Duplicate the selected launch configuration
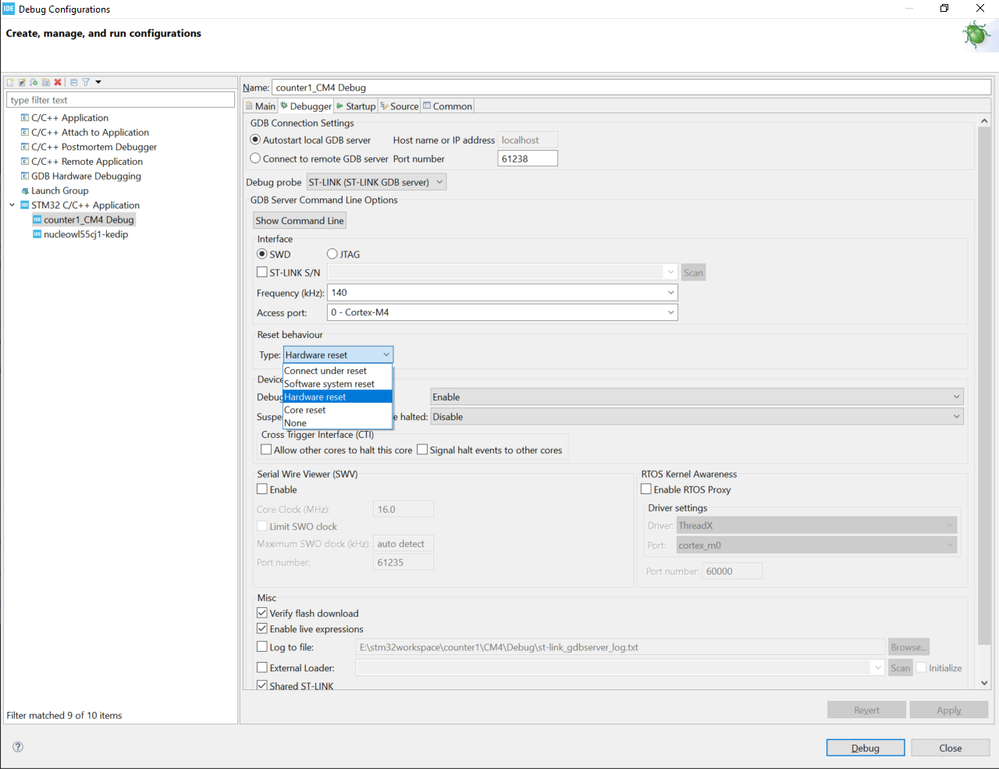The width and height of the screenshot is (999, 769). (x=46, y=82)
